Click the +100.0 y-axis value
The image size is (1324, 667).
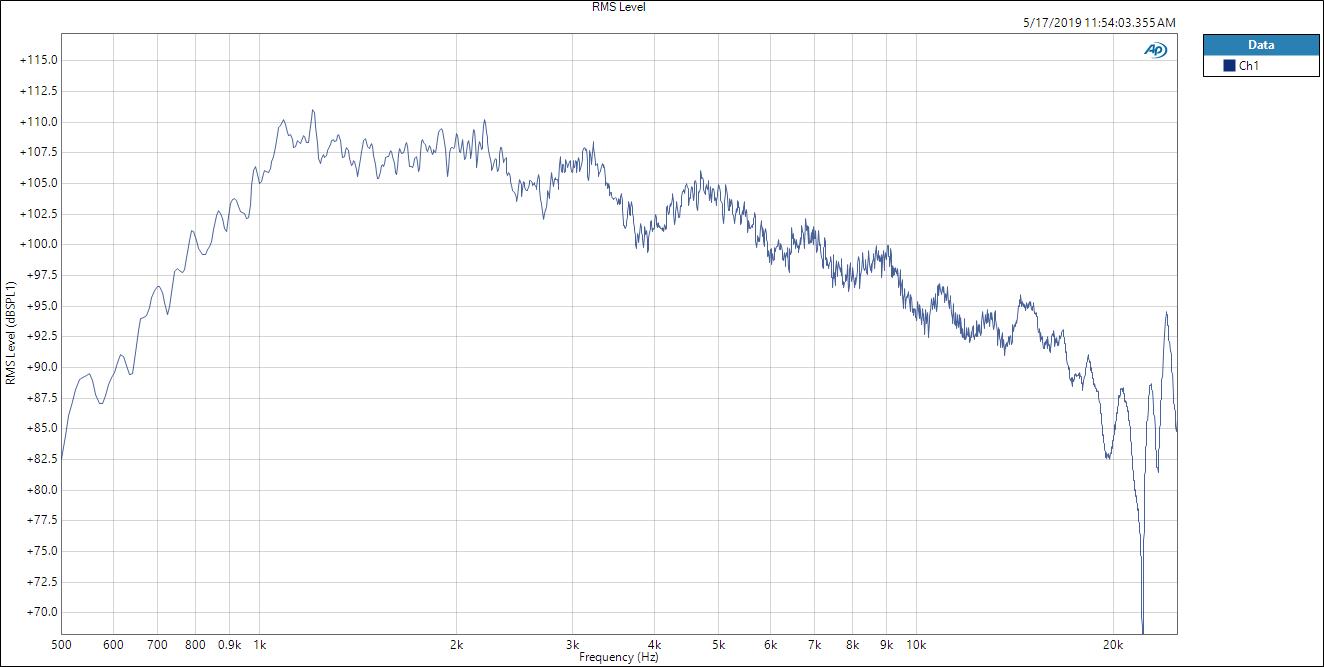coord(39,244)
